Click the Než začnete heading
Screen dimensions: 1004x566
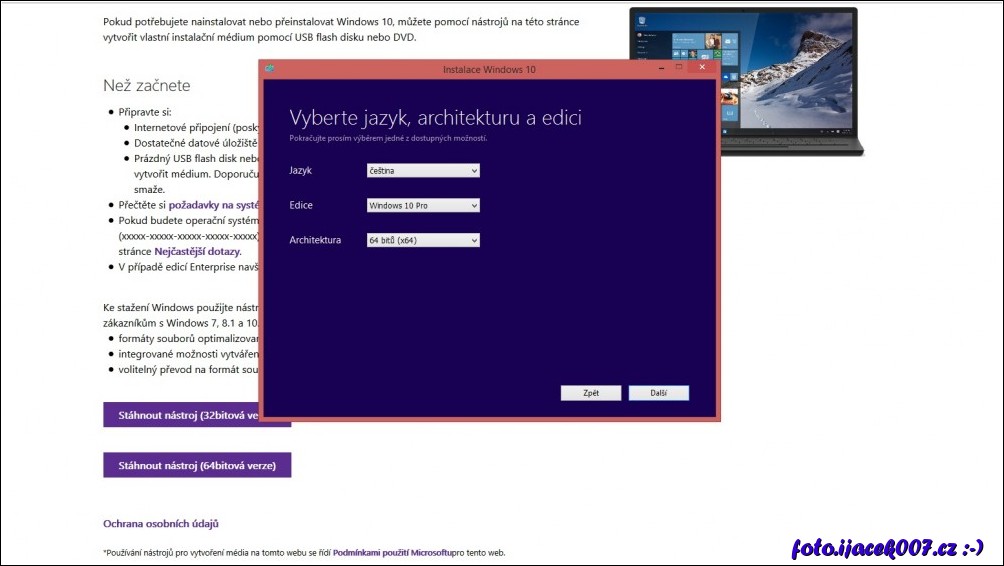point(146,86)
